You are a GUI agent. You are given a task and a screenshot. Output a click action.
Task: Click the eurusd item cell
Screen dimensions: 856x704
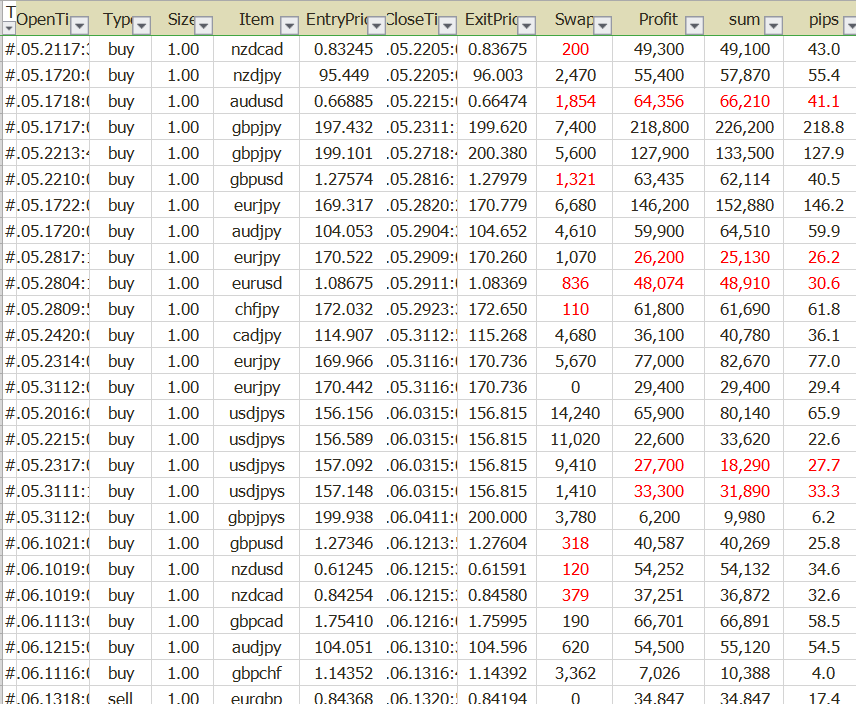(x=257, y=283)
